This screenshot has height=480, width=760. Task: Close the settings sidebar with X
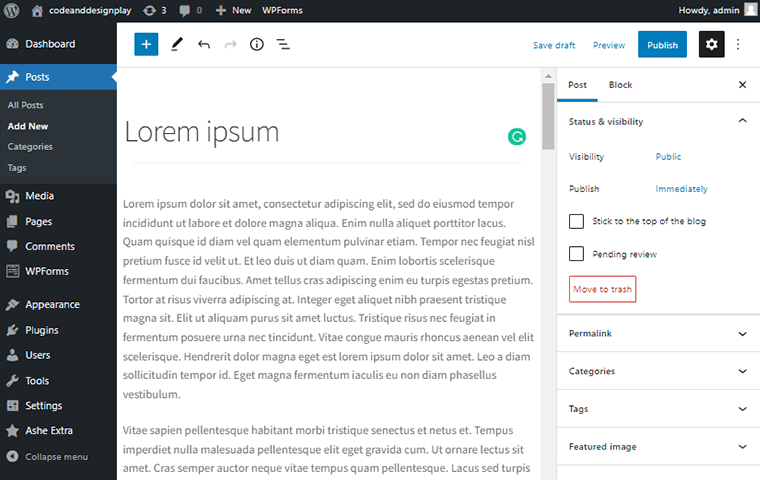click(x=742, y=85)
